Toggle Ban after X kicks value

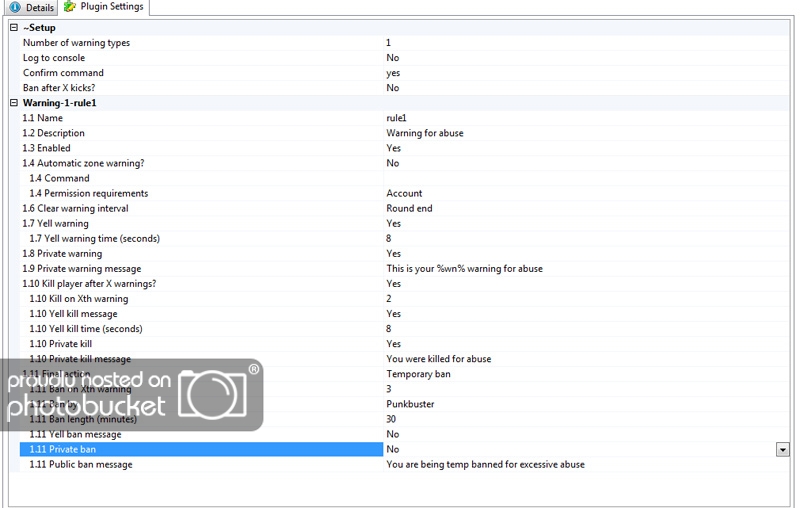click(392, 88)
